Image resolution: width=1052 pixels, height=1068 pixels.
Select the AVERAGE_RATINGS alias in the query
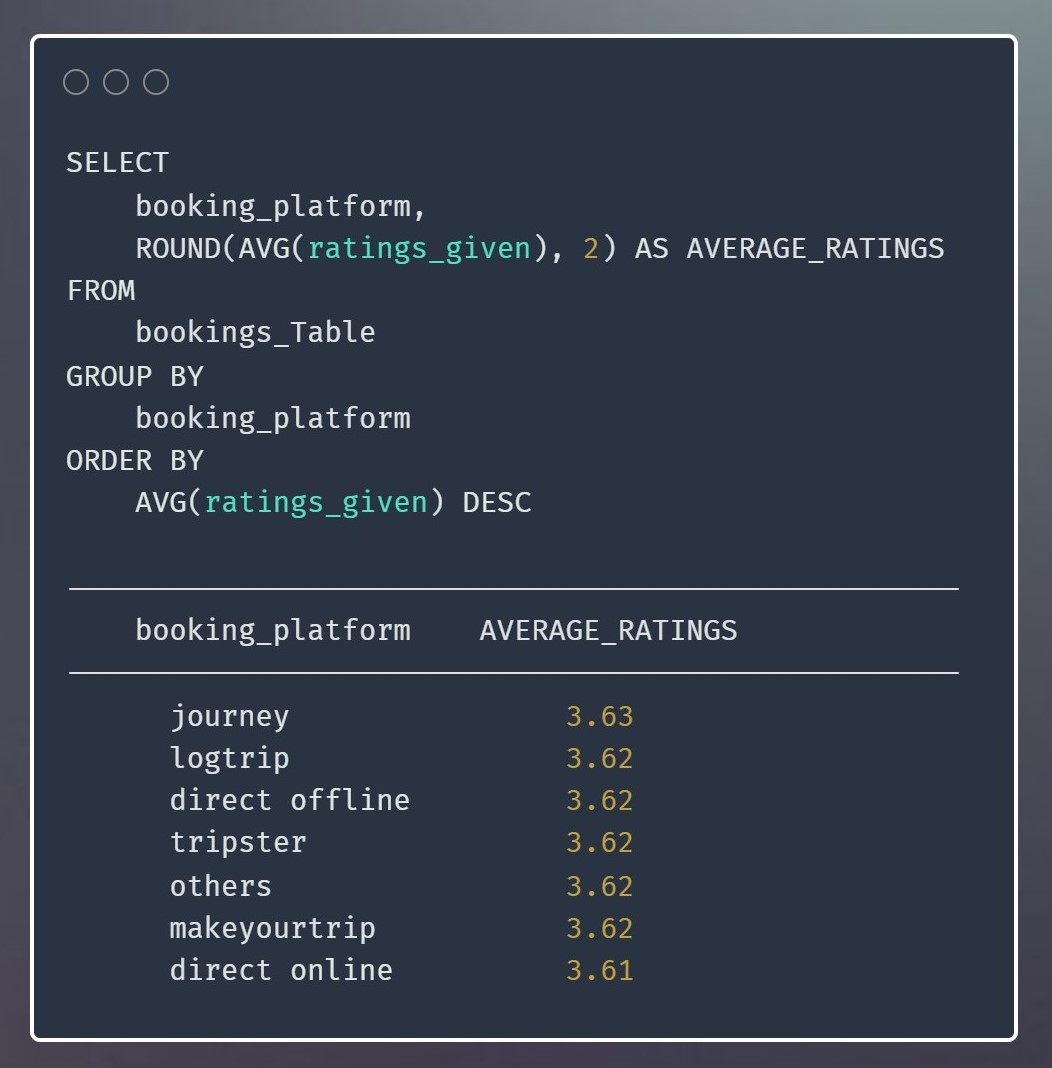pyautogui.click(x=815, y=248)
